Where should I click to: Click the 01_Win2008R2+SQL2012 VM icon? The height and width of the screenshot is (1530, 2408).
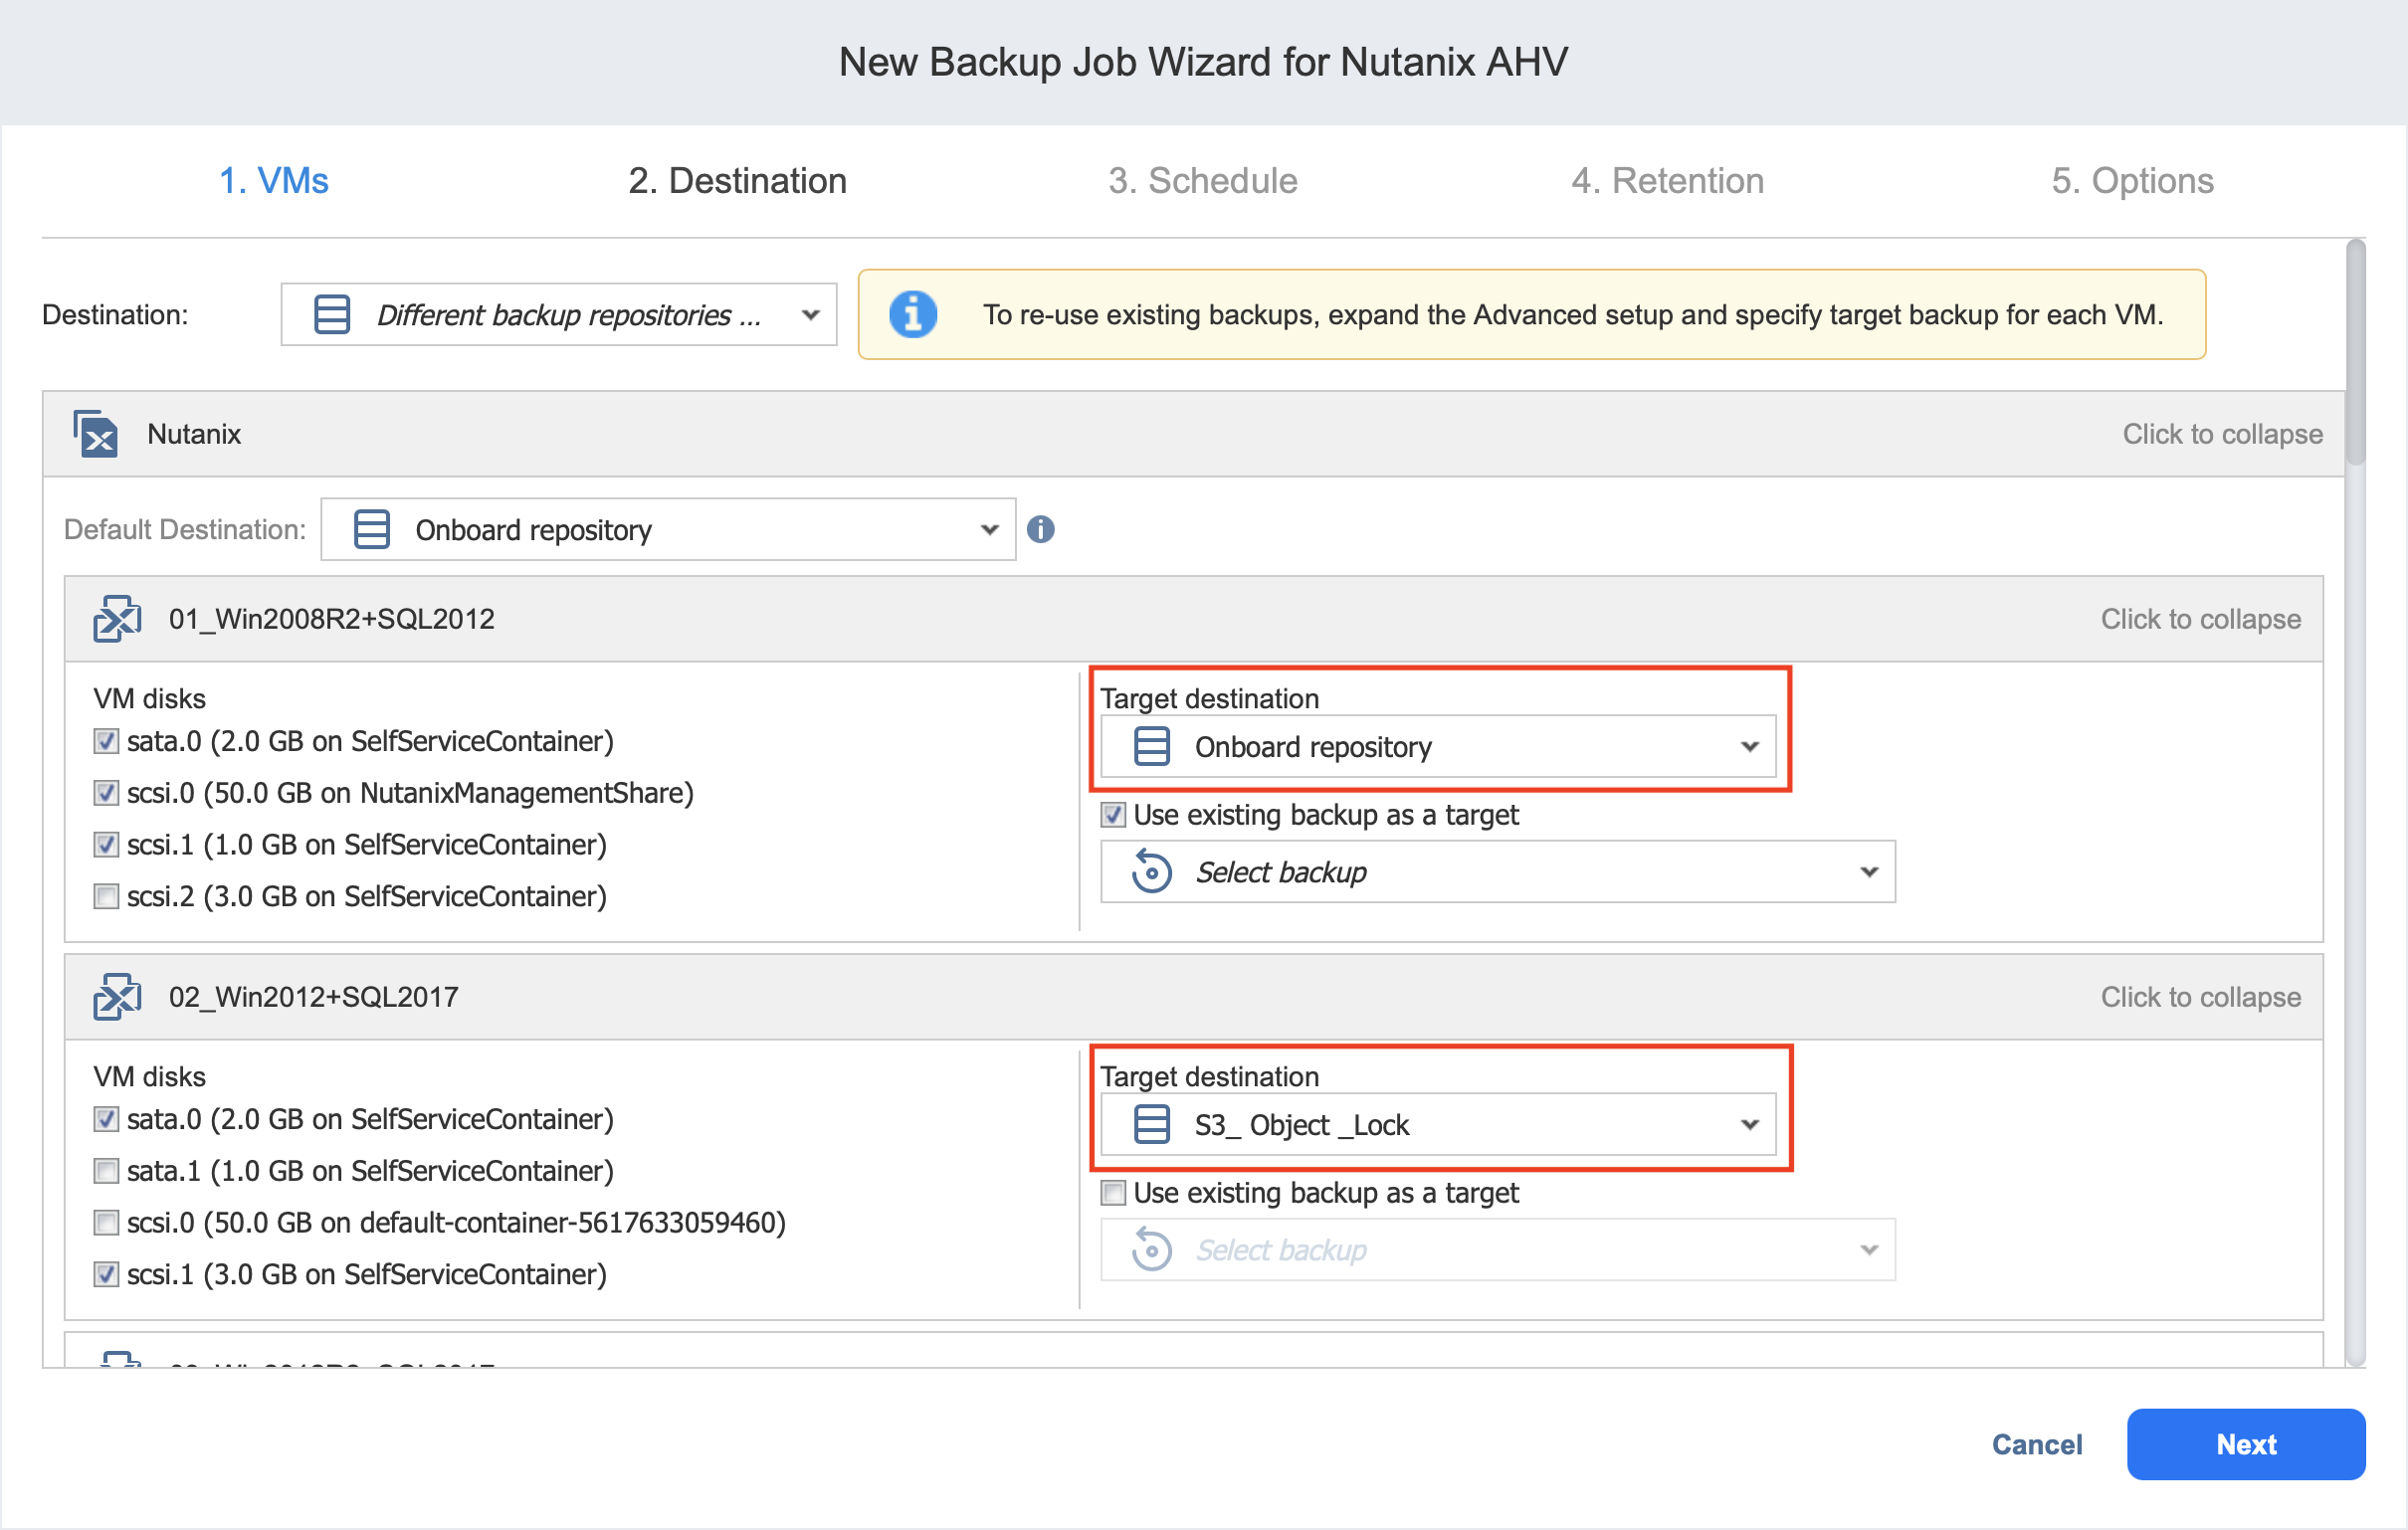117,618
